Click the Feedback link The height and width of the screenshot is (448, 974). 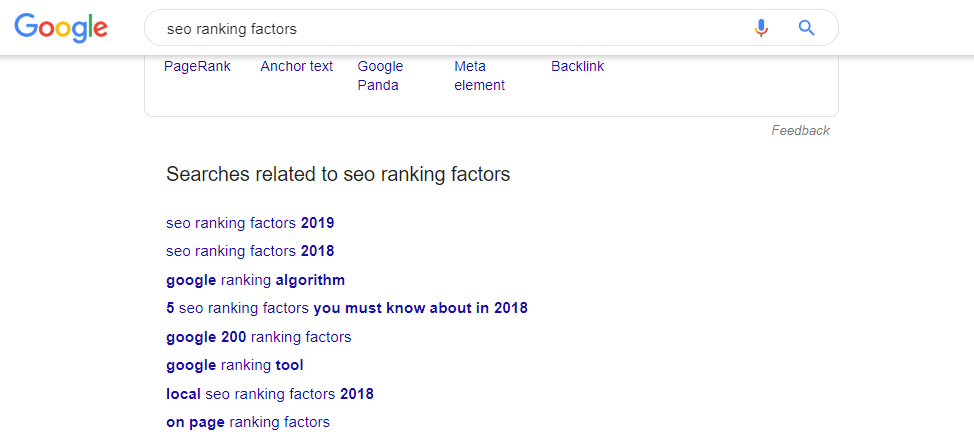click(800, 130)
